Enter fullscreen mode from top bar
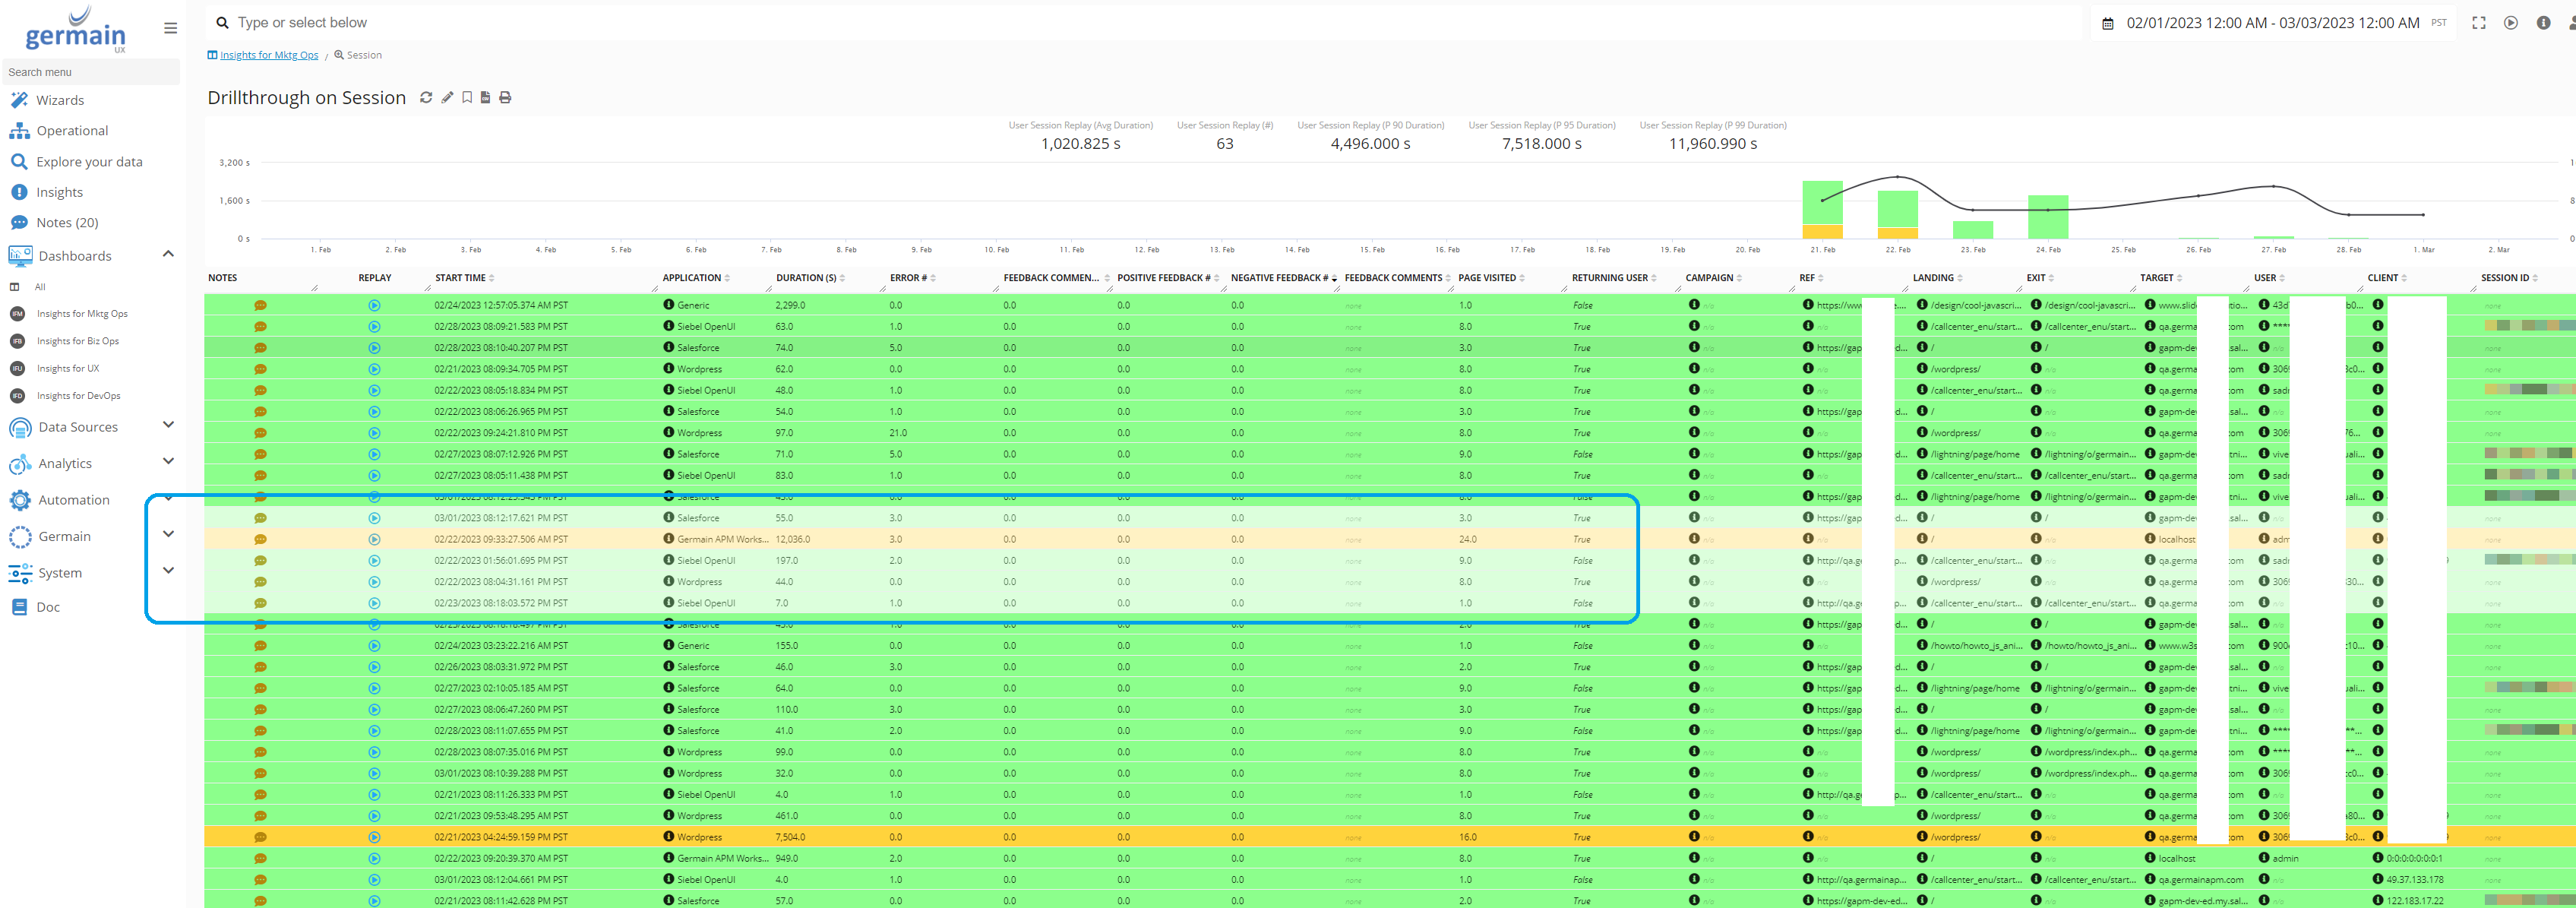2576x908 pixels. [2478, 23]
